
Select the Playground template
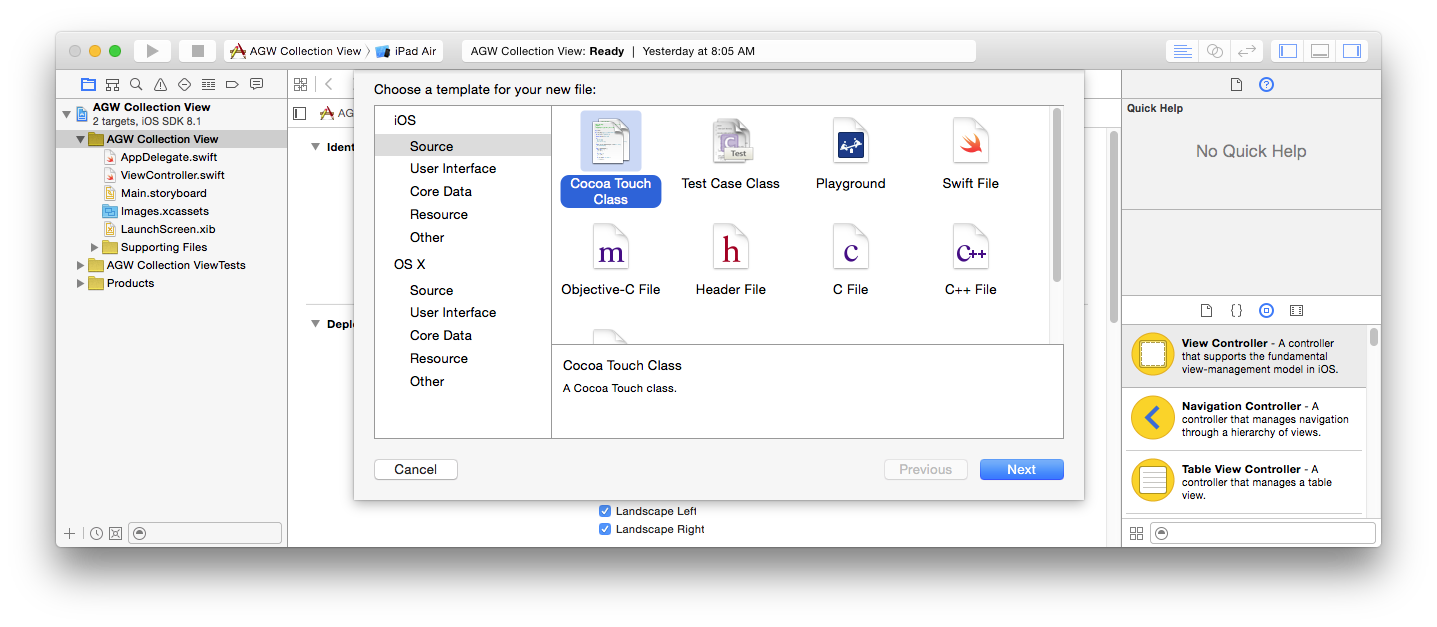pos(850,153)
